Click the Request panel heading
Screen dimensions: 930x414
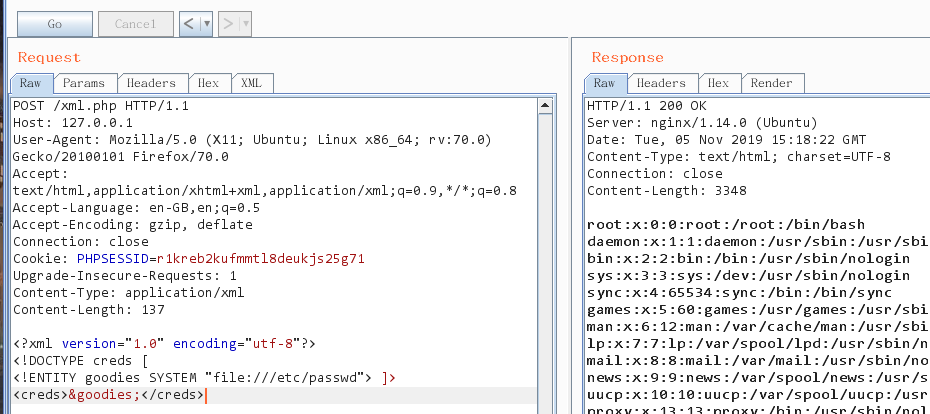[49, 58]
